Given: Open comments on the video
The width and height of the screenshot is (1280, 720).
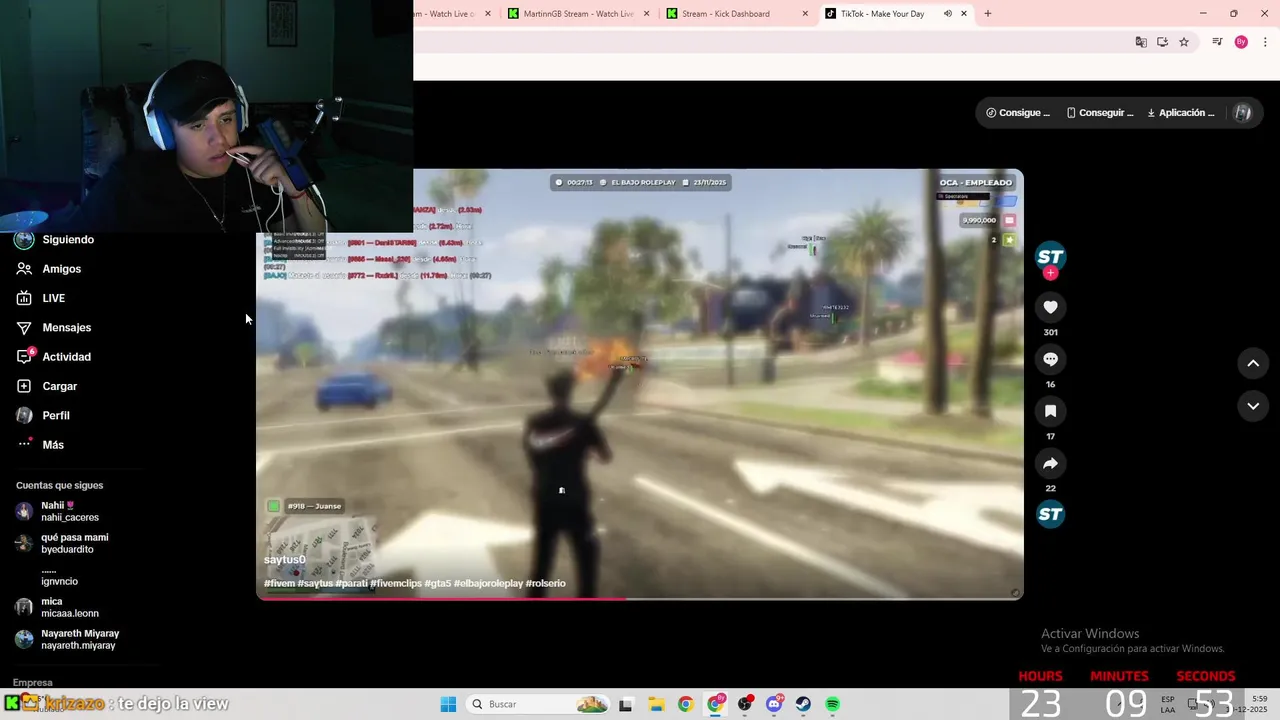Looking at the screenshot, I should [1050, 359].
